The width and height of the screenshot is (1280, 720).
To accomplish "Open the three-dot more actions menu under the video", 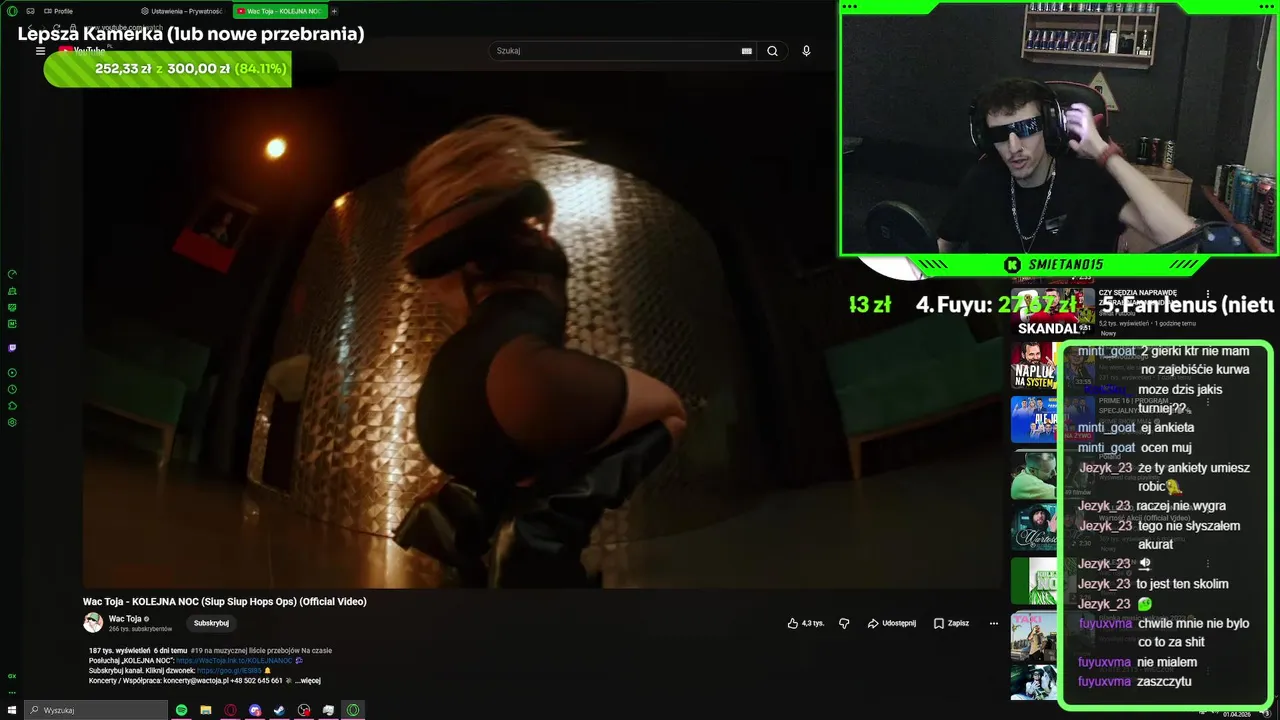I will click(x=993, y=623).
